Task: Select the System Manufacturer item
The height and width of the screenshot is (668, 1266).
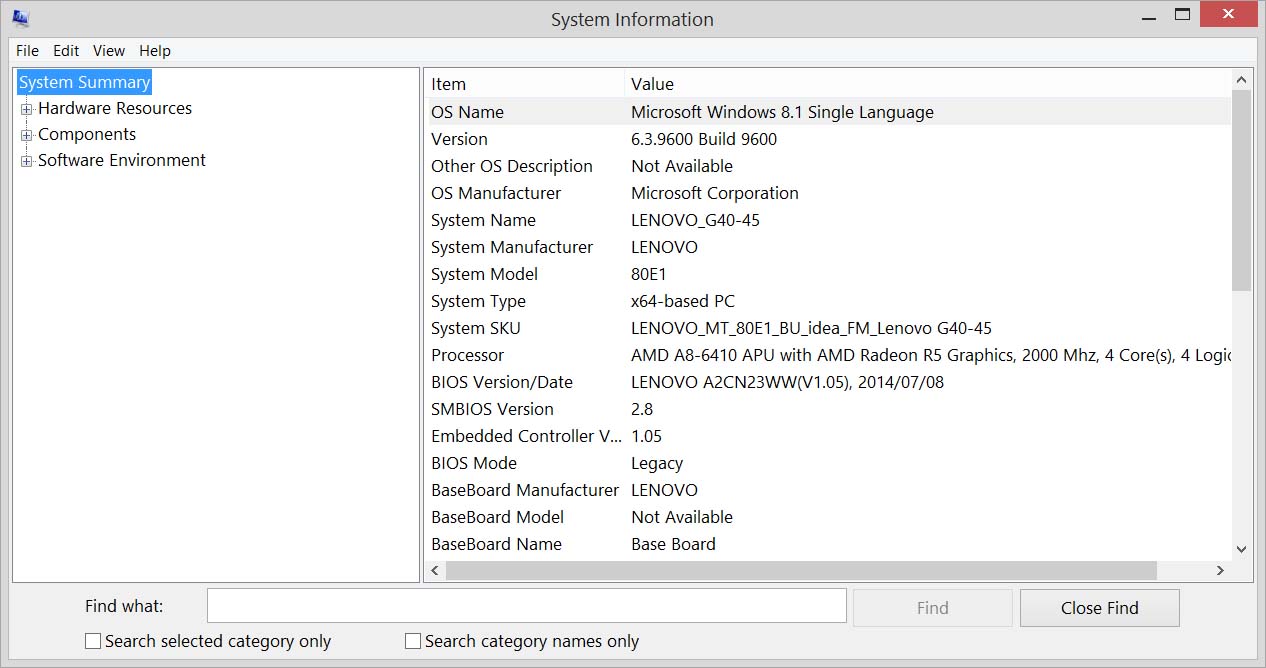Action: pos(512,247)
